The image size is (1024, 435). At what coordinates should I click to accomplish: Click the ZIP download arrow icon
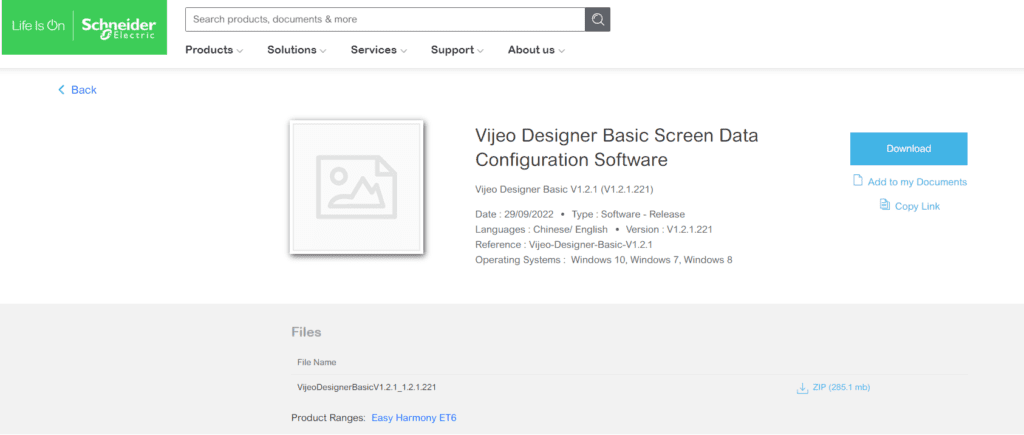[x=803, y=389]
